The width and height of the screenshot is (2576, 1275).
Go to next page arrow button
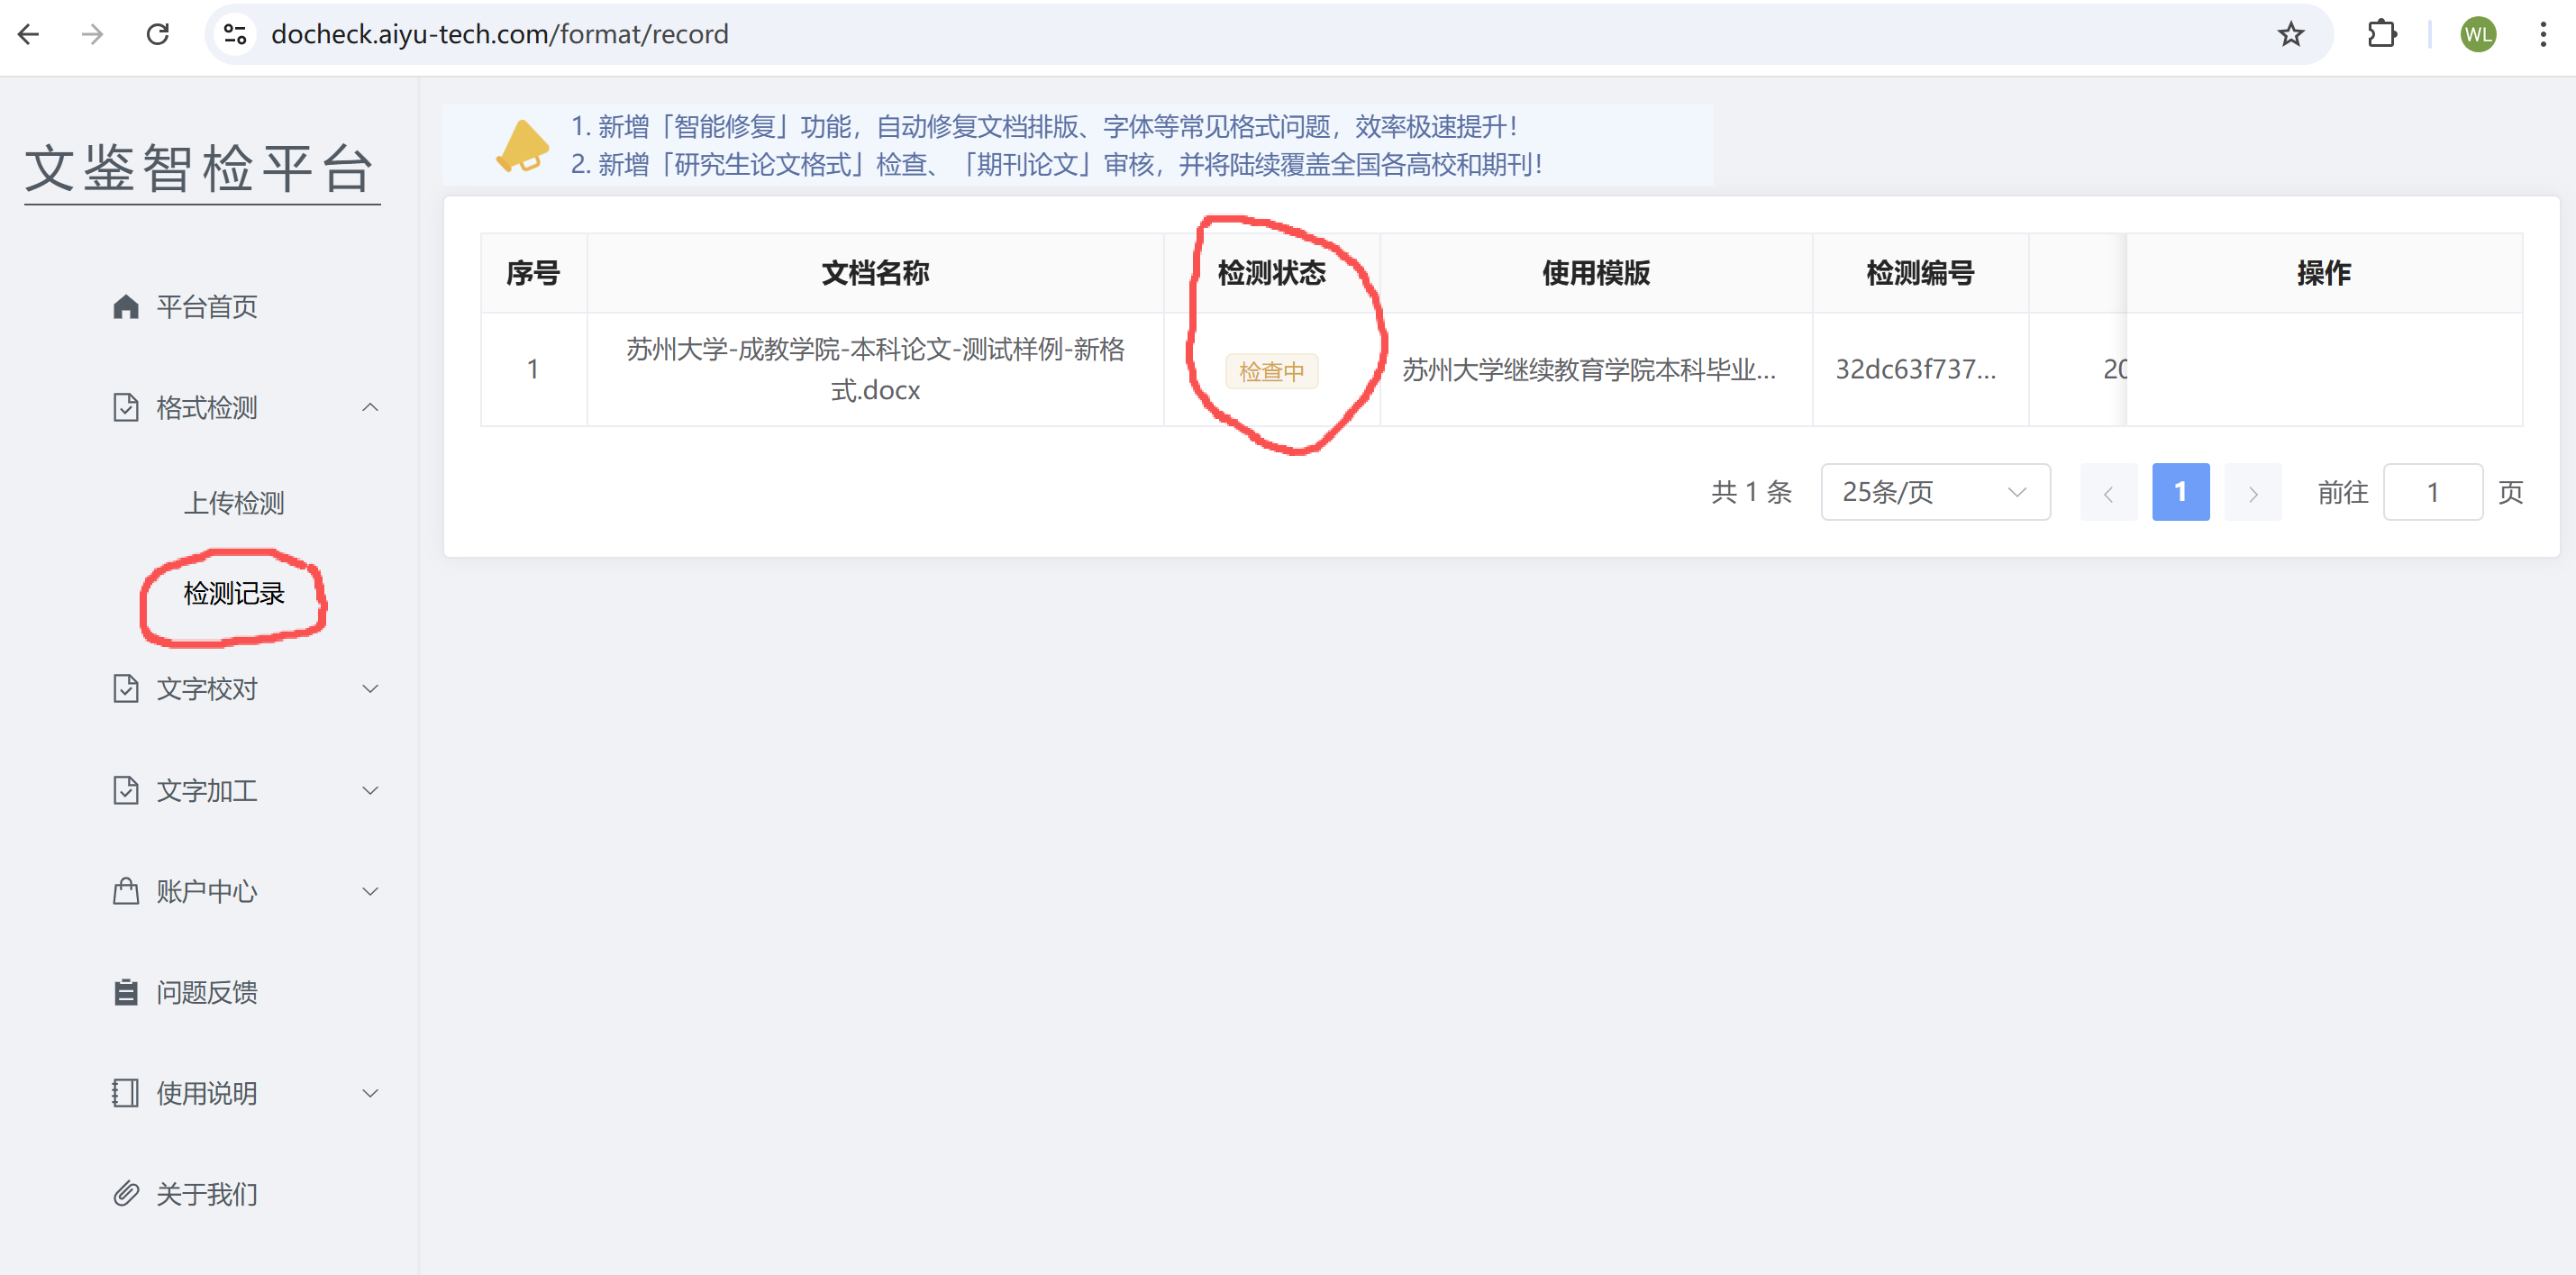(x=2252, y=493)
